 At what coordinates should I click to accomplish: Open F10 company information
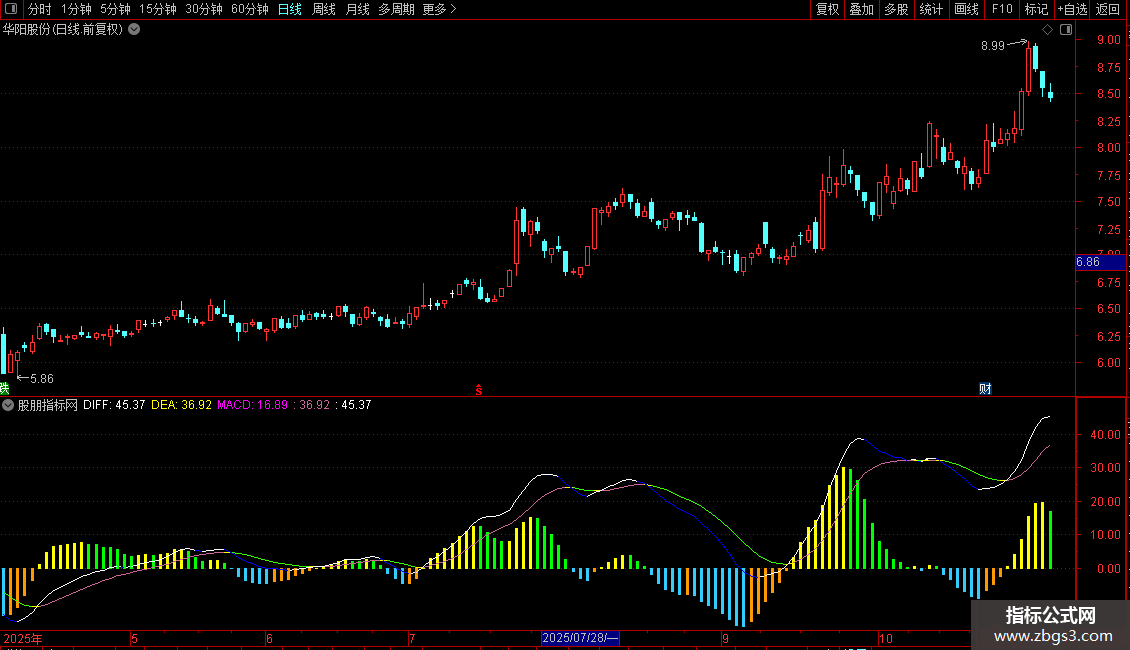1002,9
